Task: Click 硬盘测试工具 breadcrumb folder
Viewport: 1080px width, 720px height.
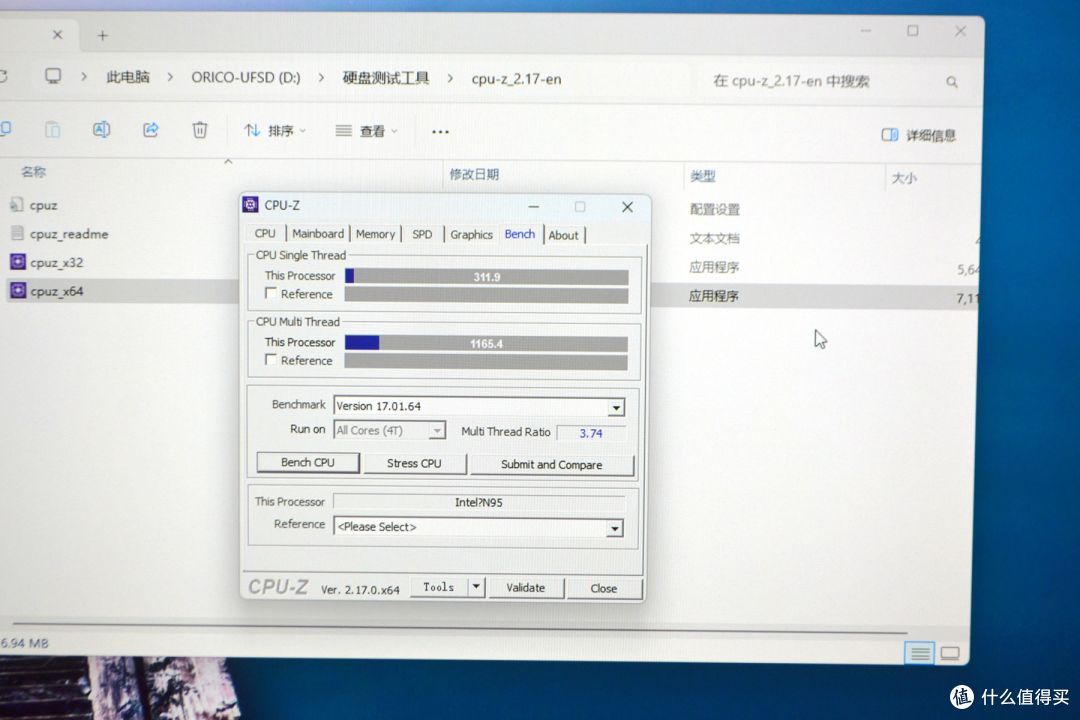Action: 386,78
